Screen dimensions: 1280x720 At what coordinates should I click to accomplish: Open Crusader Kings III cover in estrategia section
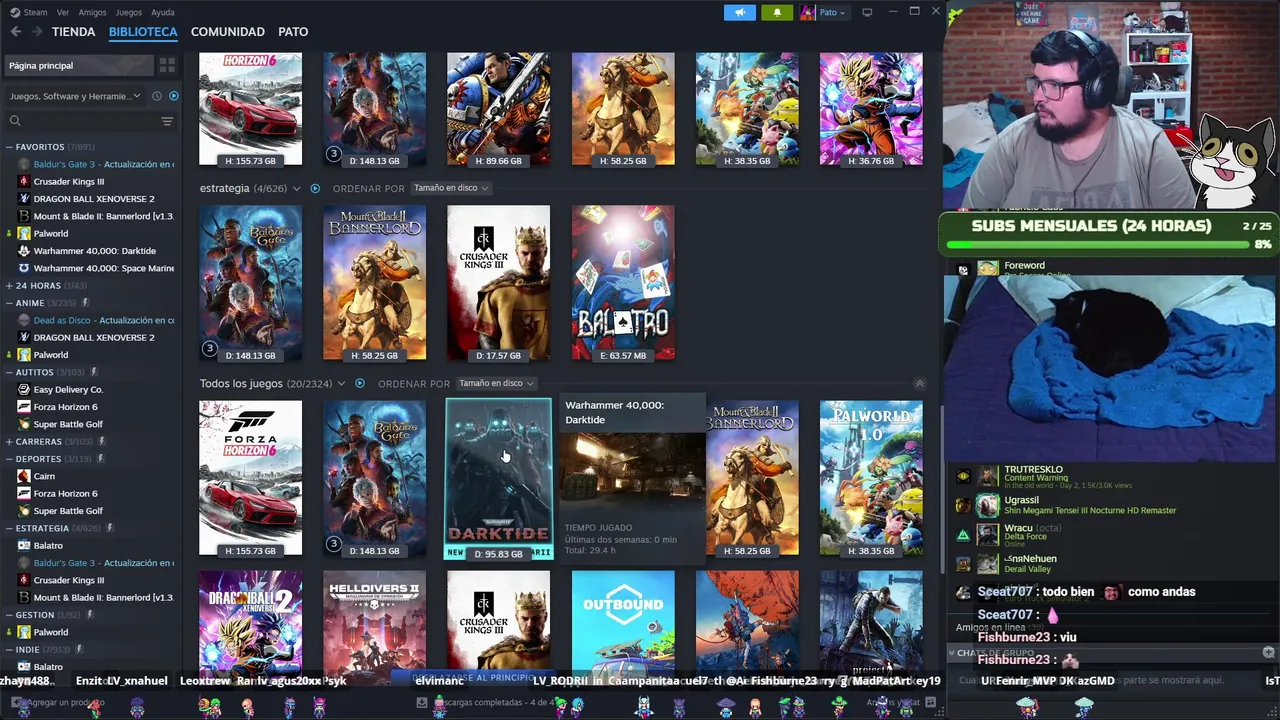pos(498,283)
